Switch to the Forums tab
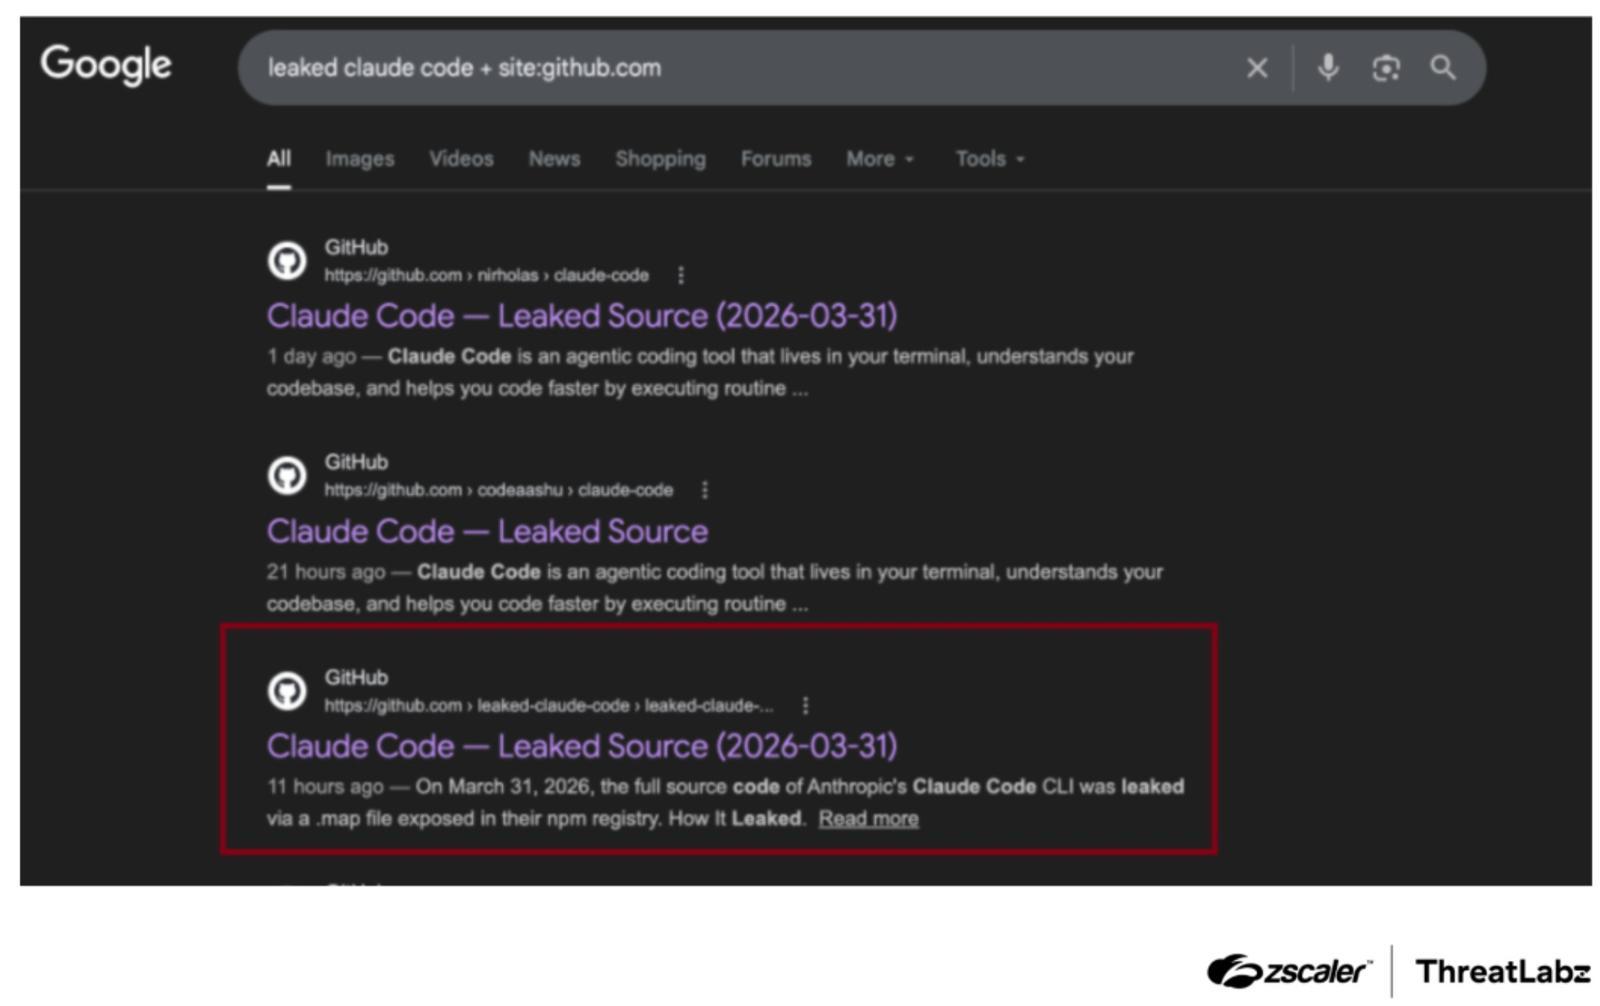This screenshot has width=1600, height=1006. (x=776, y=159)
